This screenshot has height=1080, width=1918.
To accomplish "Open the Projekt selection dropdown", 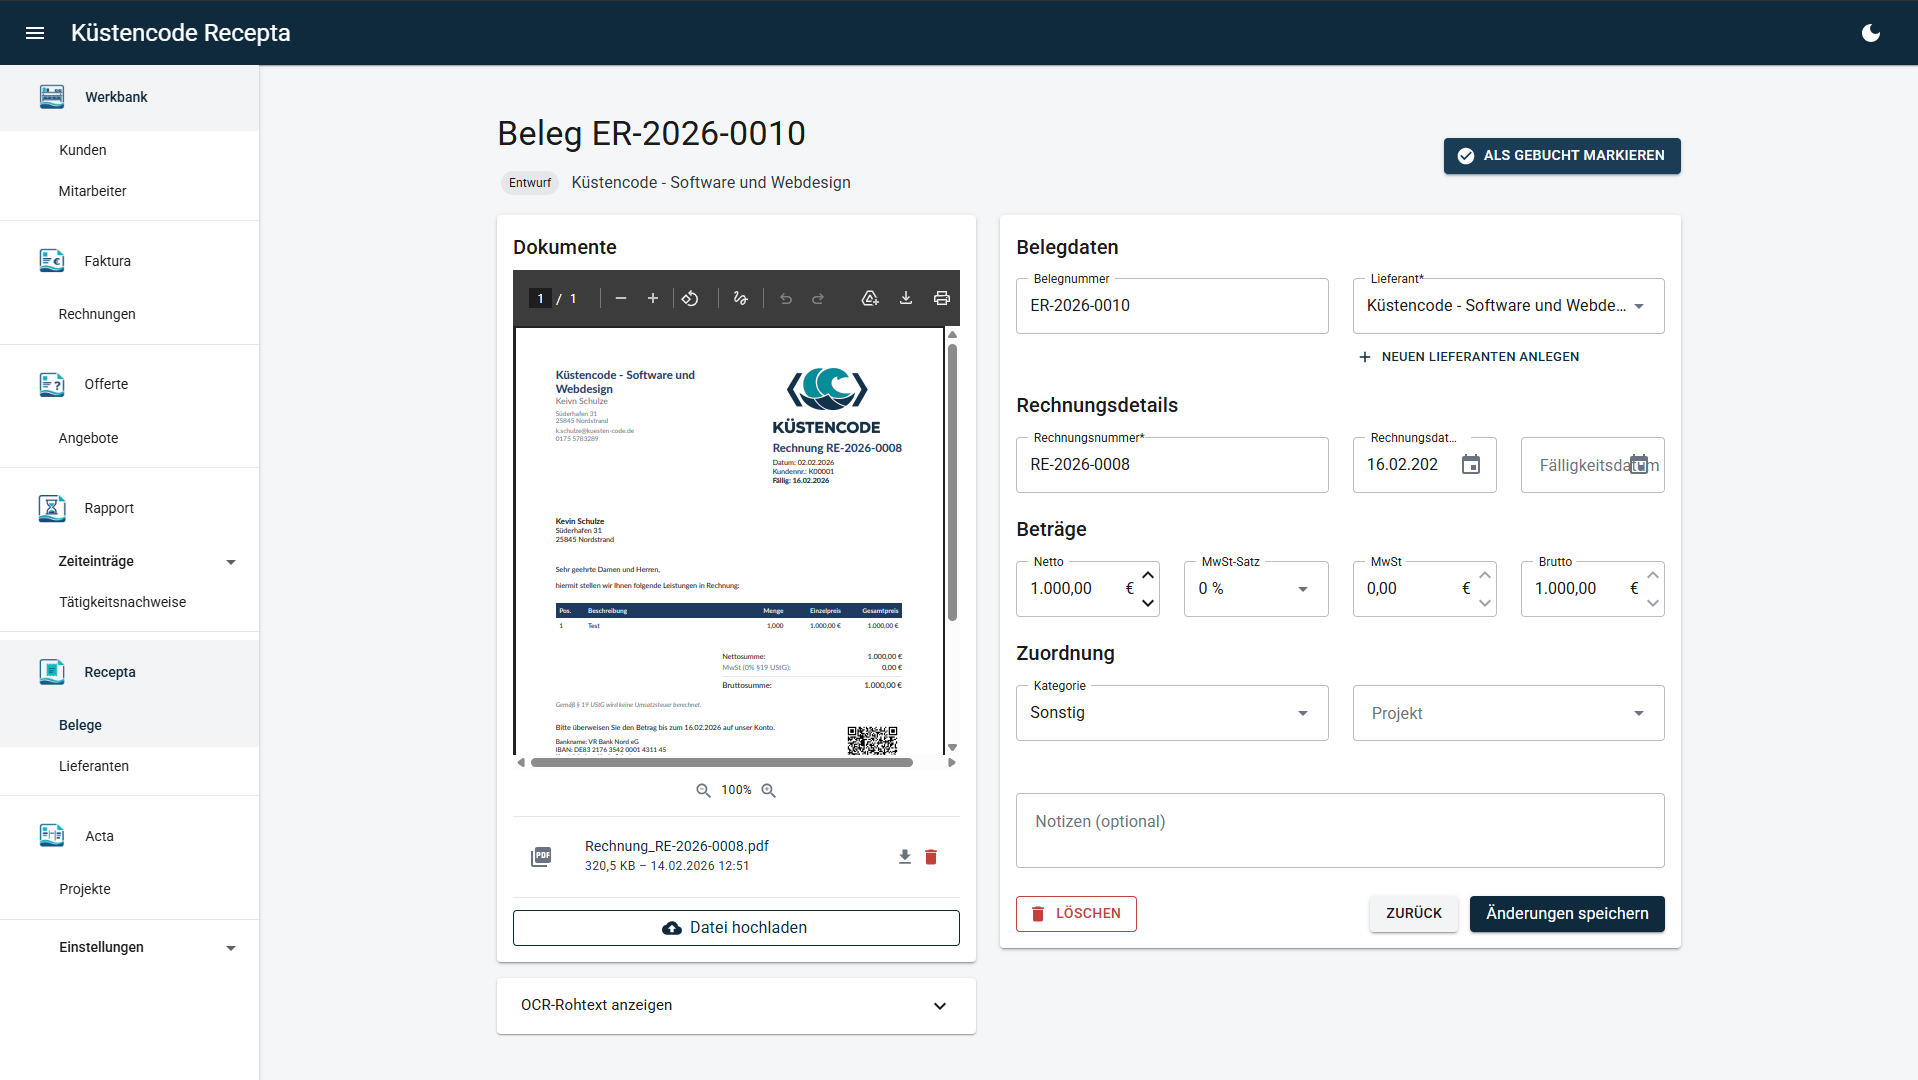I will click(1638, 713).
